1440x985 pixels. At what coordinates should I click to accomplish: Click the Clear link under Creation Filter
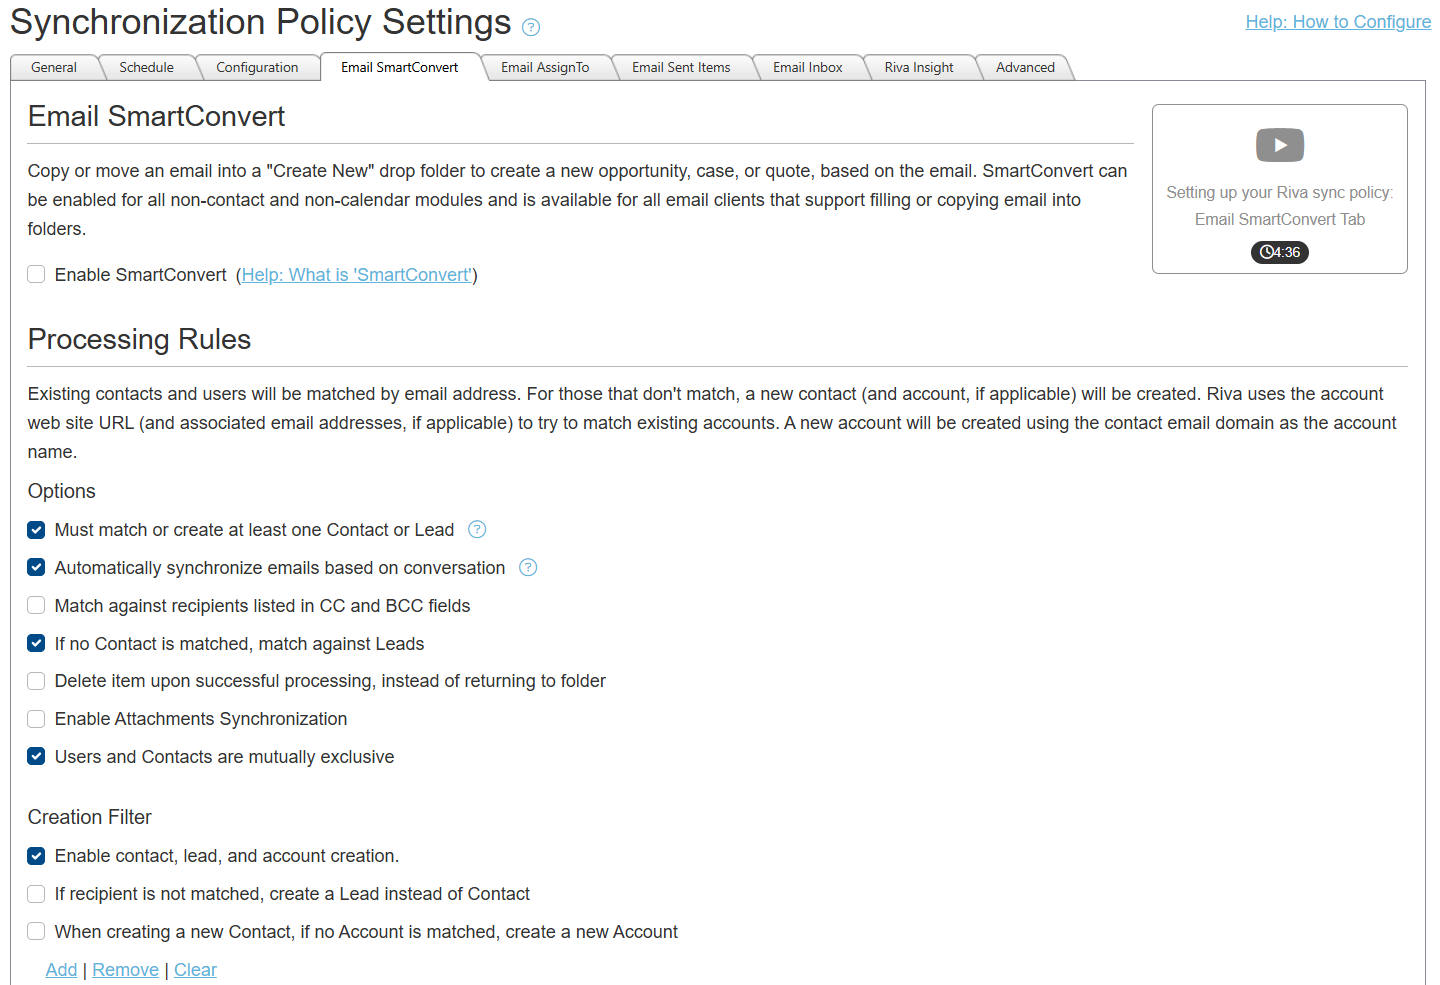point(195,969)
